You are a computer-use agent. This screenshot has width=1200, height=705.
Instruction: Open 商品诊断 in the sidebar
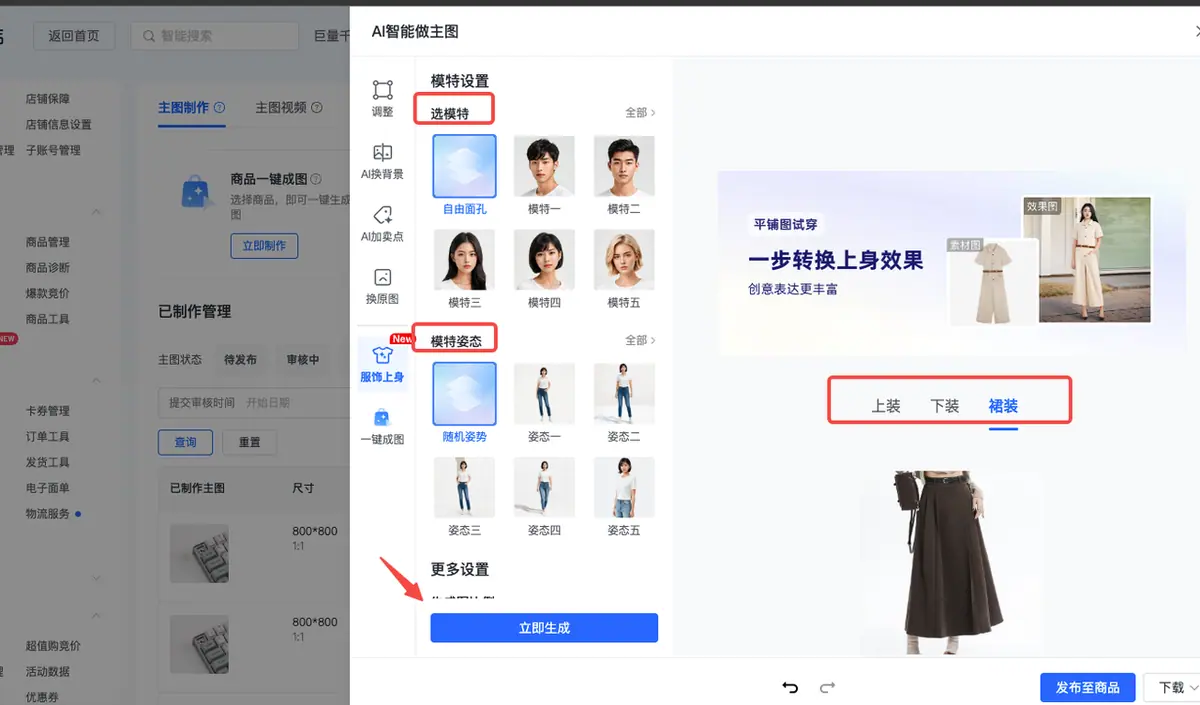tap(48, 268)
